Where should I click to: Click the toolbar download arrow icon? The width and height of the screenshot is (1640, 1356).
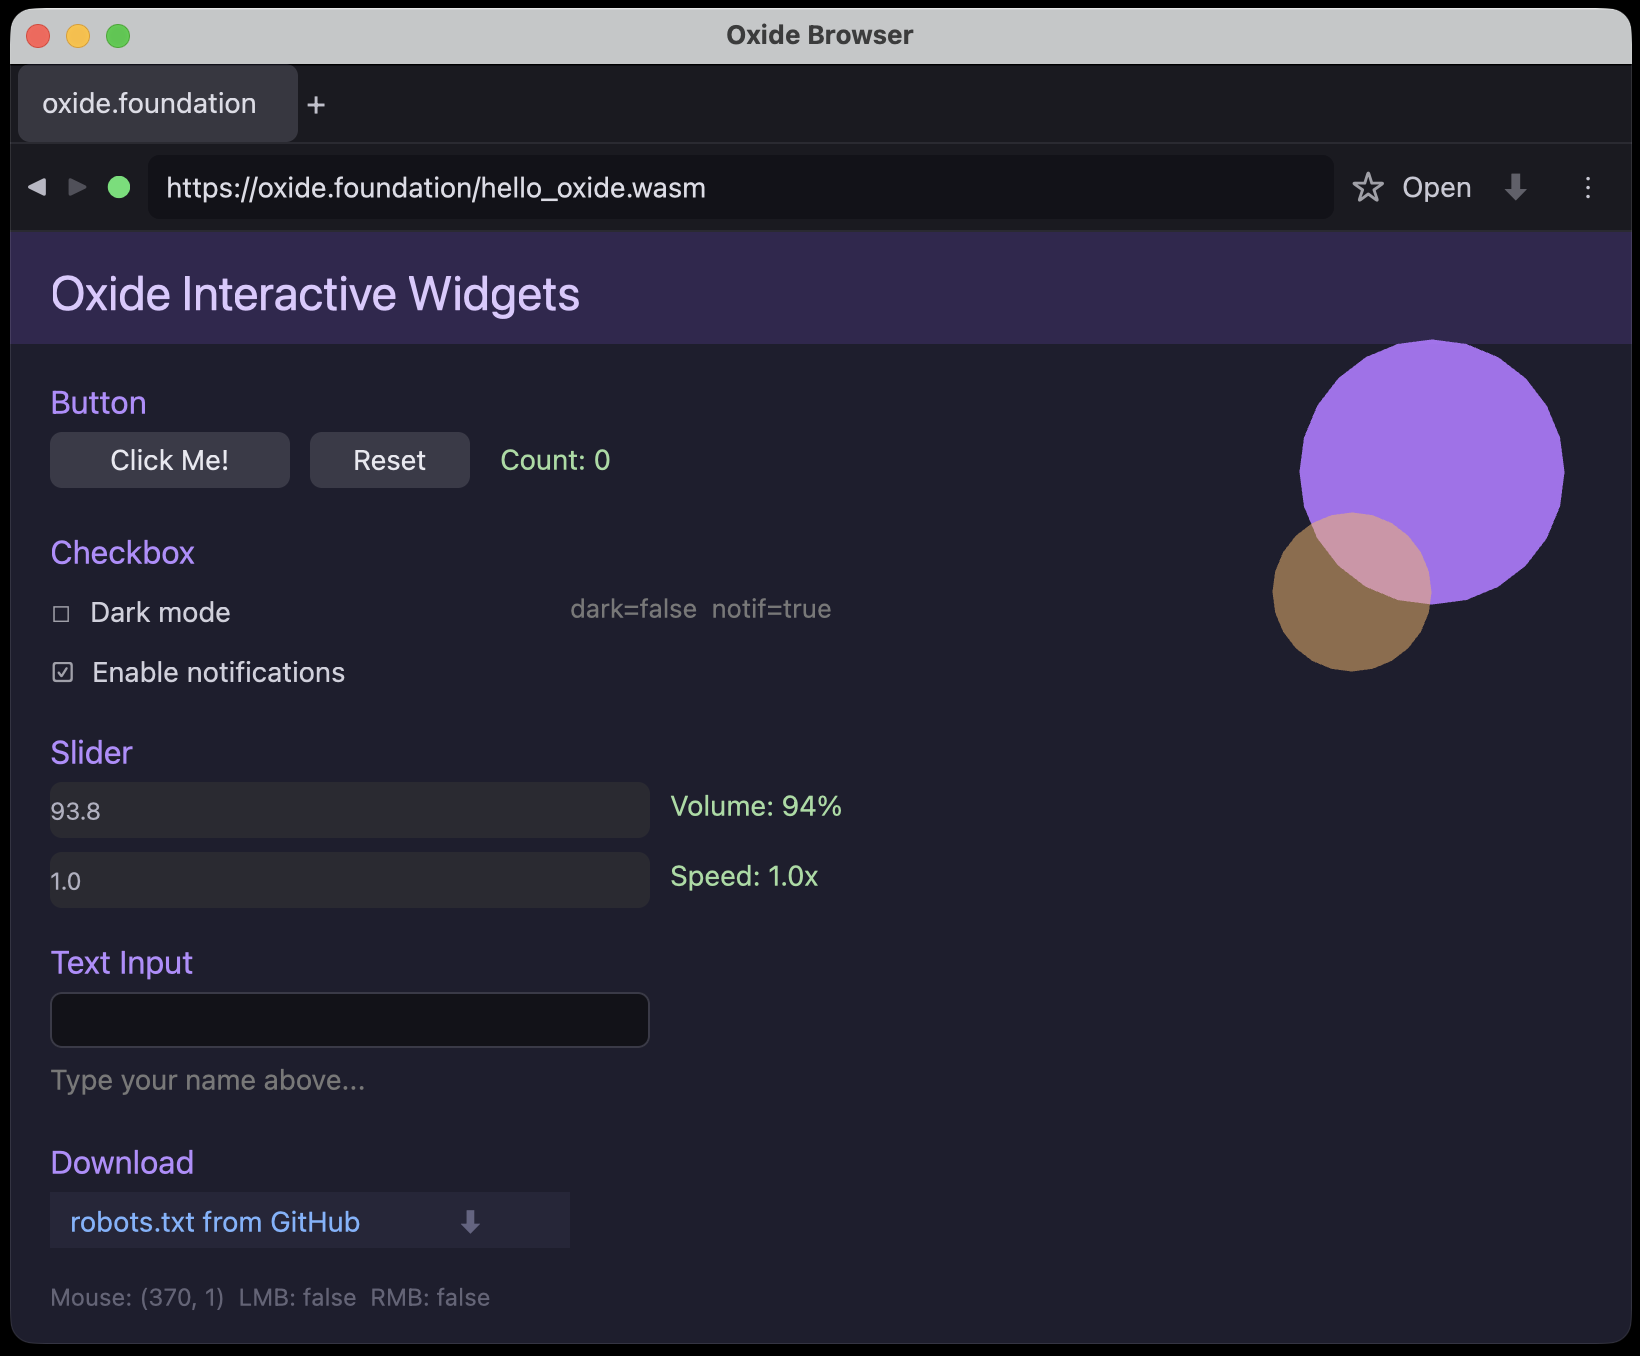point(1515,187)
